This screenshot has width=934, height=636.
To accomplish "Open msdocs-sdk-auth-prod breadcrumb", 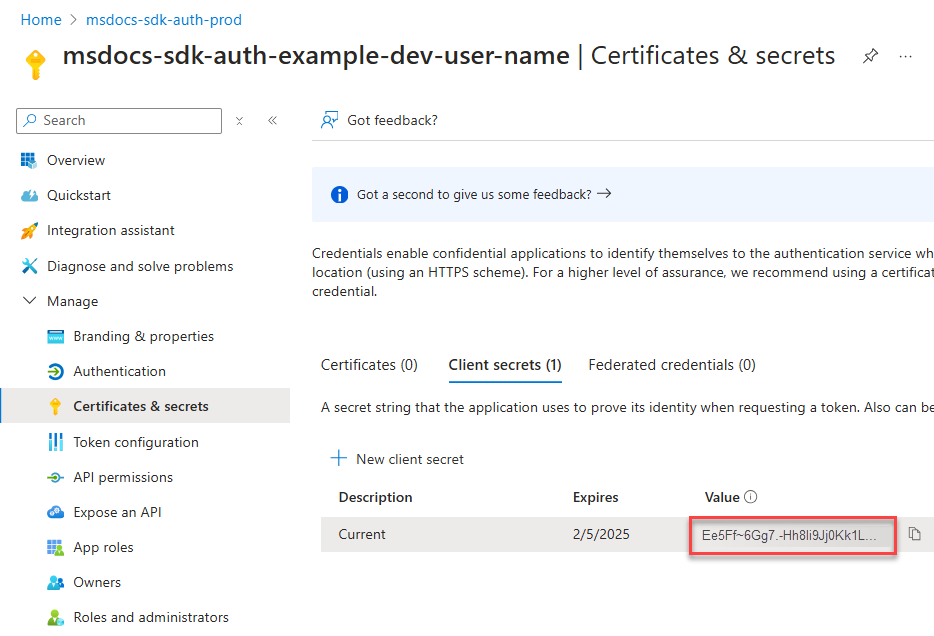I will (164, 20).
